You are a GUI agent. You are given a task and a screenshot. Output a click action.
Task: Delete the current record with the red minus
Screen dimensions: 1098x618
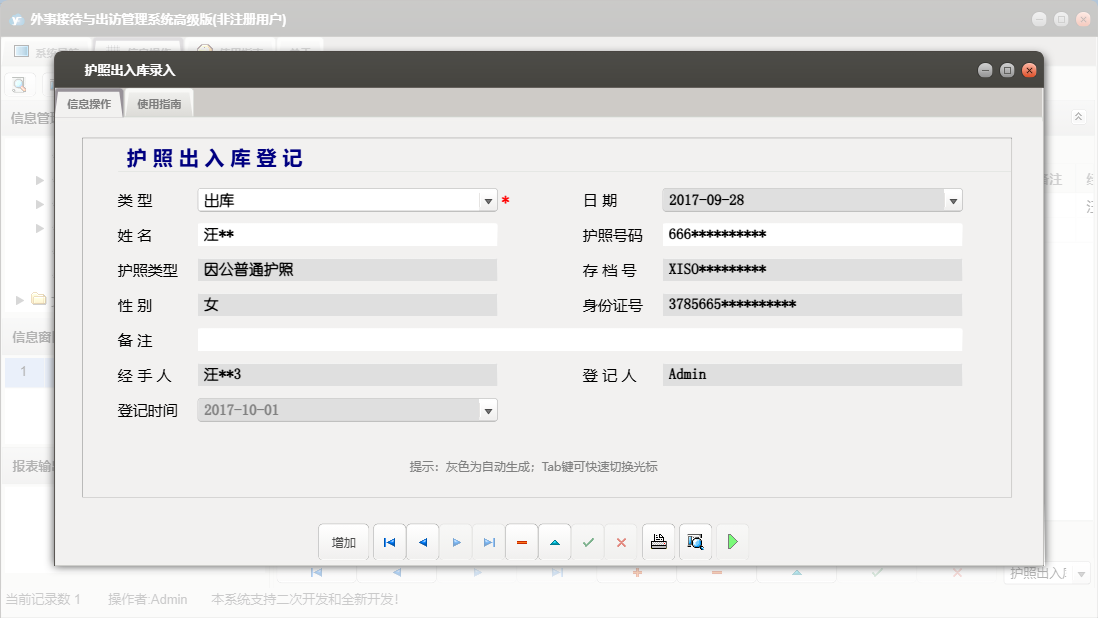pyautogui.click(x=521, y=541)
